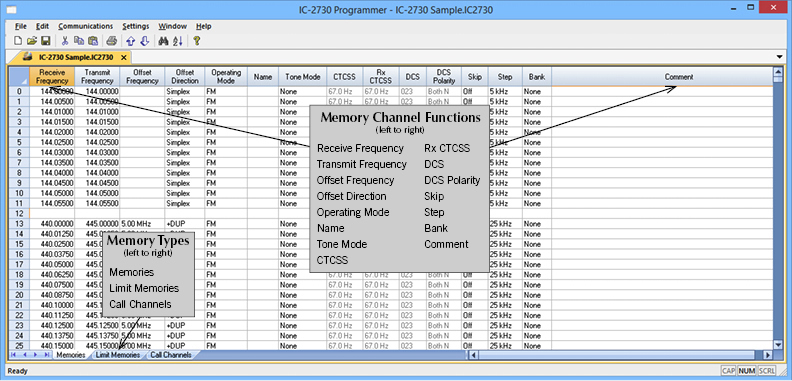Go to next sheet tab navigation arrow
Screen dimensions: 792x381
36,355
